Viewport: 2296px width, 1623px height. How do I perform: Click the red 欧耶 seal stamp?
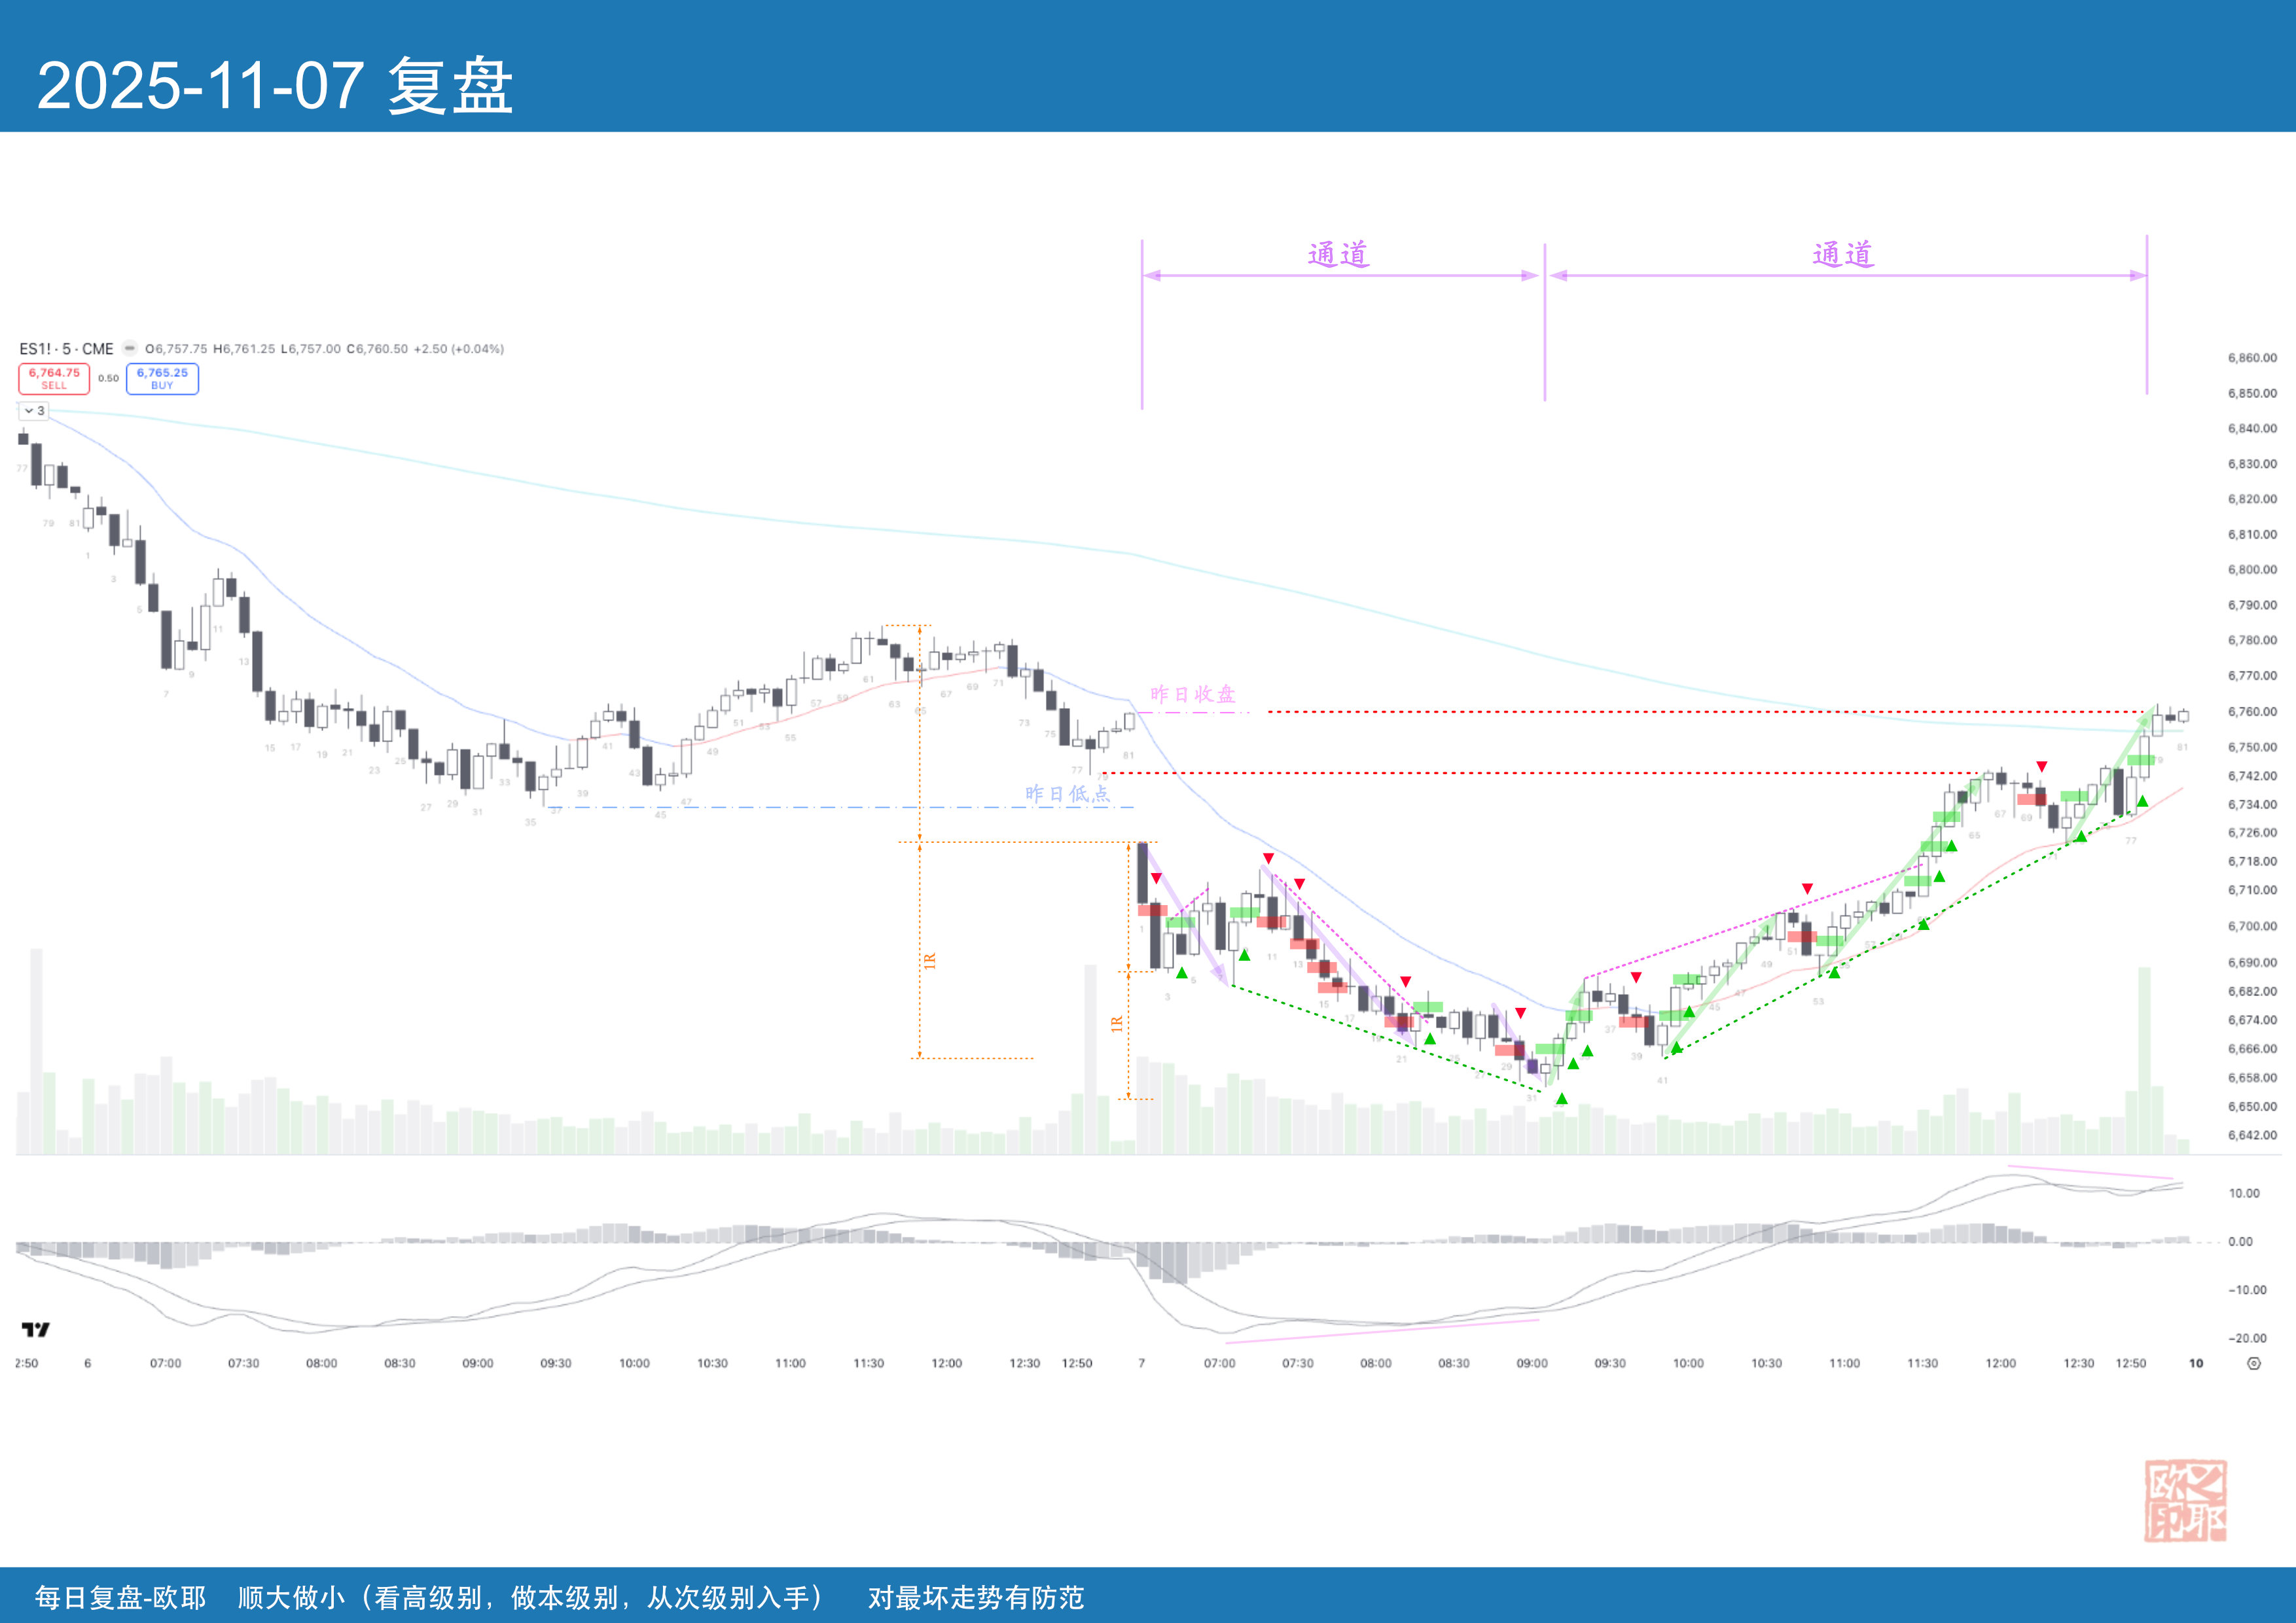[2185, 1500]
